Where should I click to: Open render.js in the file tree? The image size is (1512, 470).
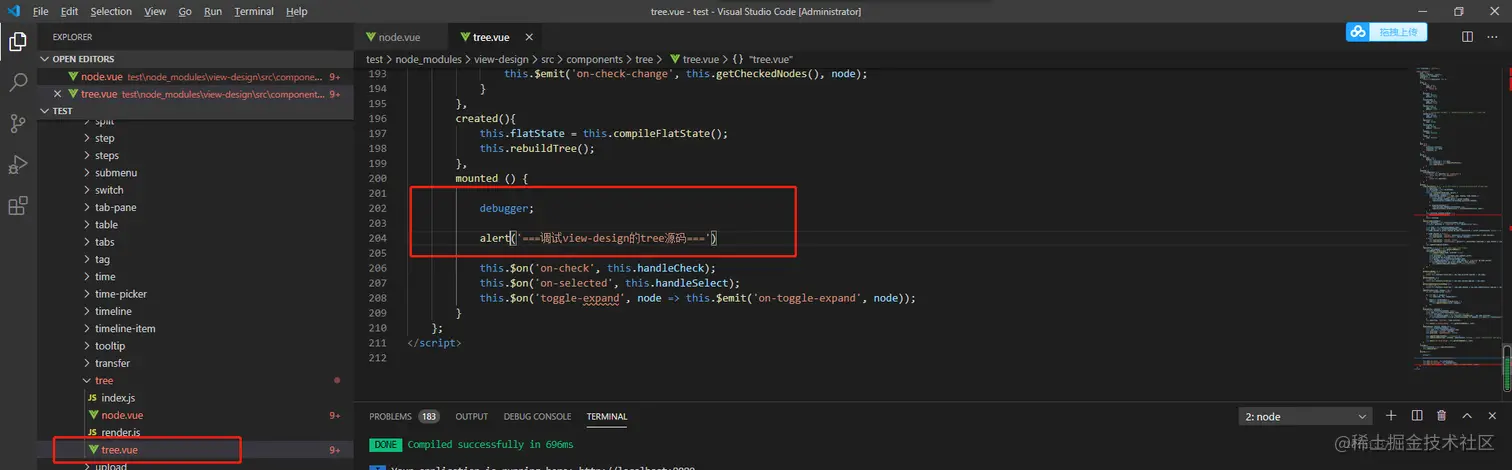click(x=120, y=432)
